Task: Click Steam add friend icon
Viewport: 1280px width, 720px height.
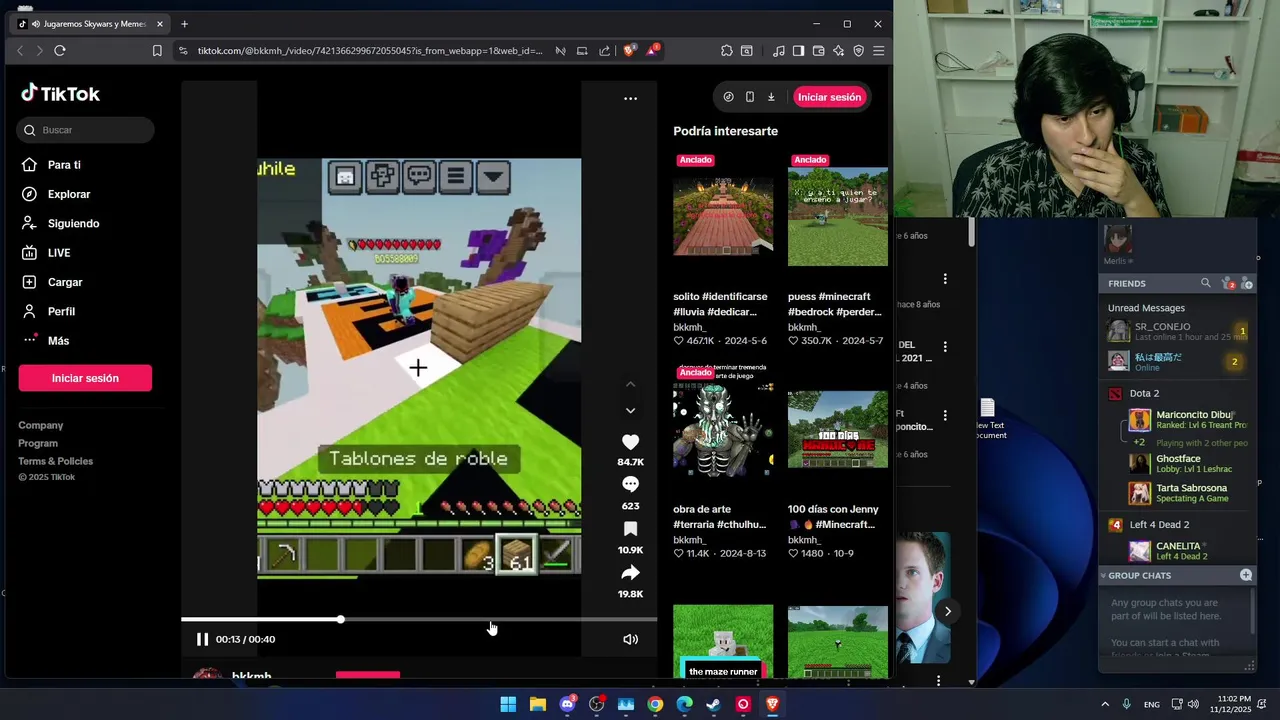Action: [x=1246, y=284]
